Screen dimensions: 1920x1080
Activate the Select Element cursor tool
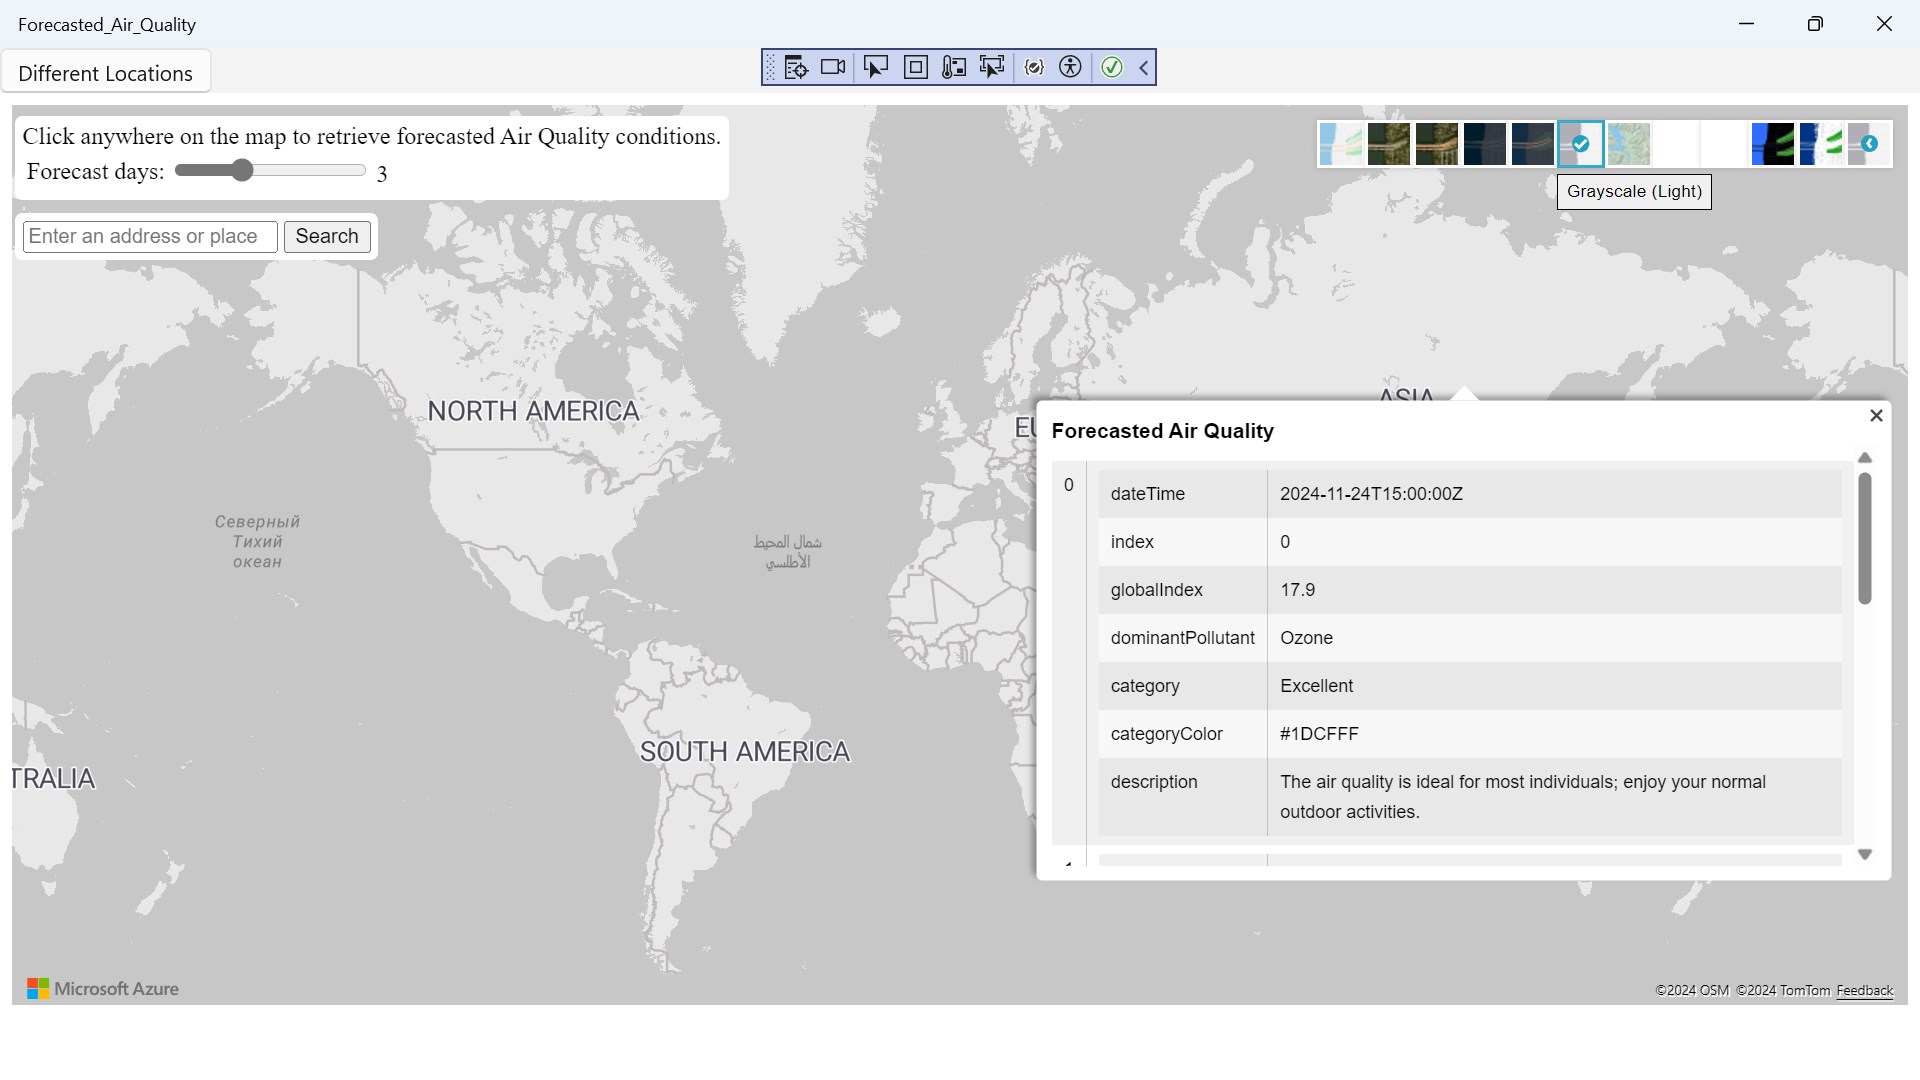coord(875,67)
